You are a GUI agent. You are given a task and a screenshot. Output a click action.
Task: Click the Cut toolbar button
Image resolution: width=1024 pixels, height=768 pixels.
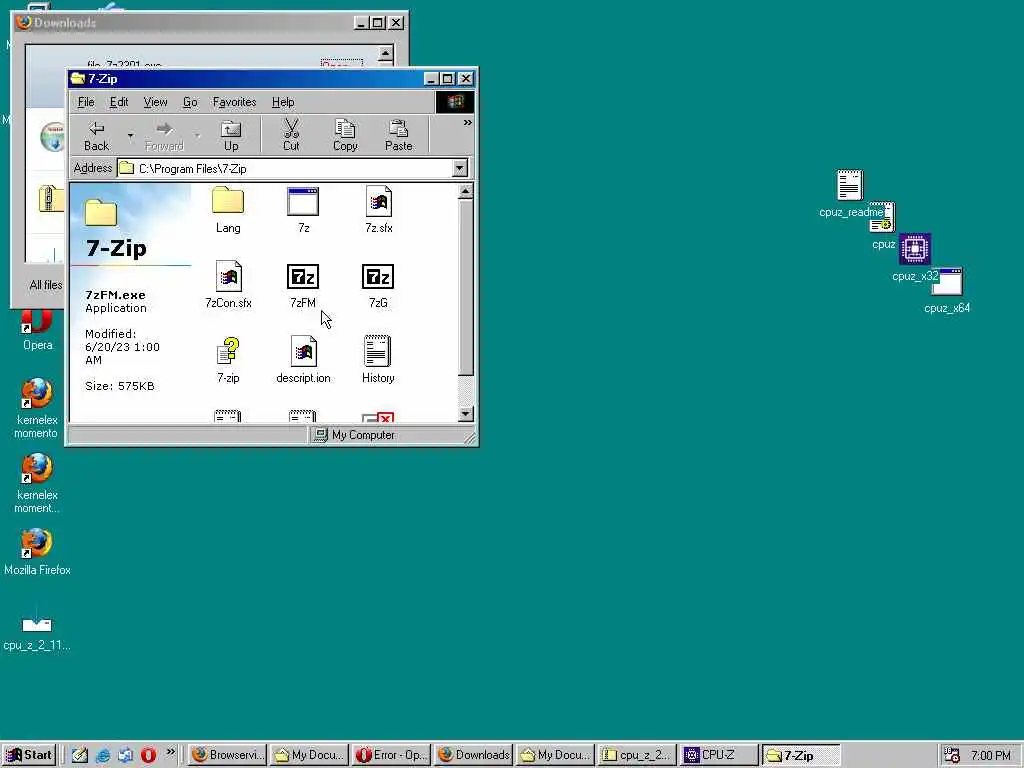(x=291, y=136)
